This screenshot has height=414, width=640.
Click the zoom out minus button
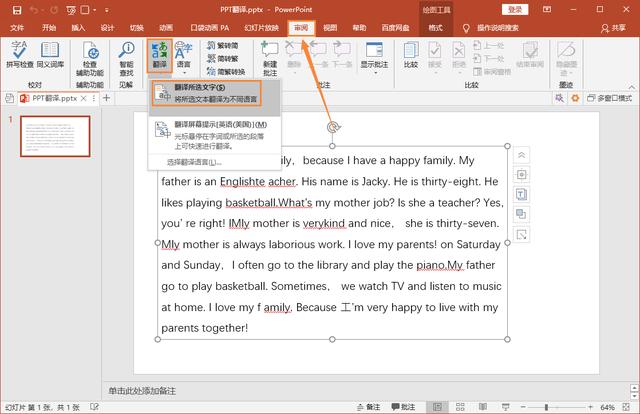point(523,407)
